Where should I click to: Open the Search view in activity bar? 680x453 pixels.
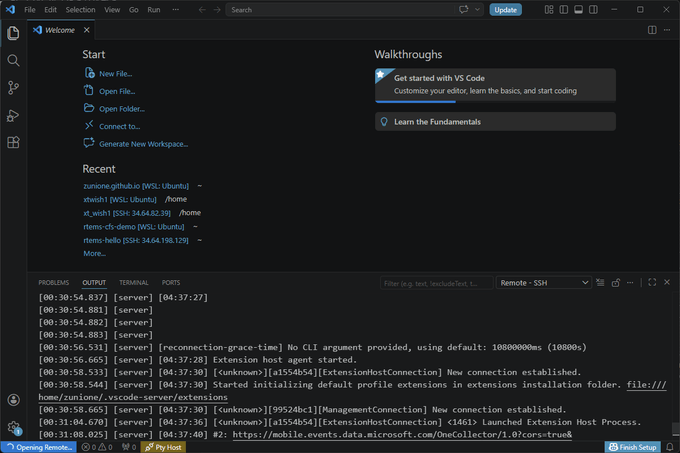coord(13,60)
